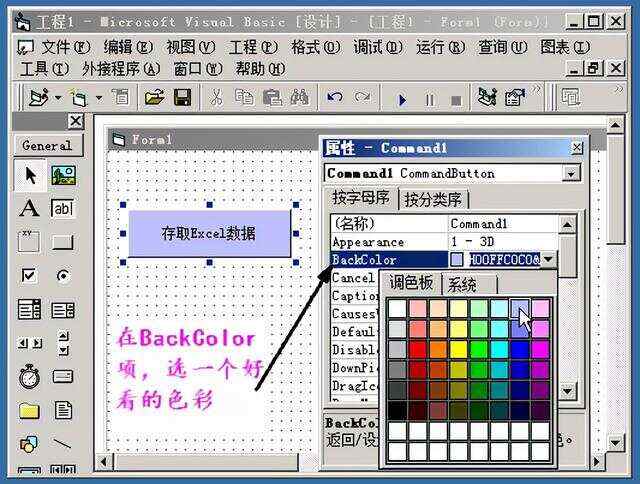Open the 格式(O) menu
640x484 pixels.
pos(315,47)
